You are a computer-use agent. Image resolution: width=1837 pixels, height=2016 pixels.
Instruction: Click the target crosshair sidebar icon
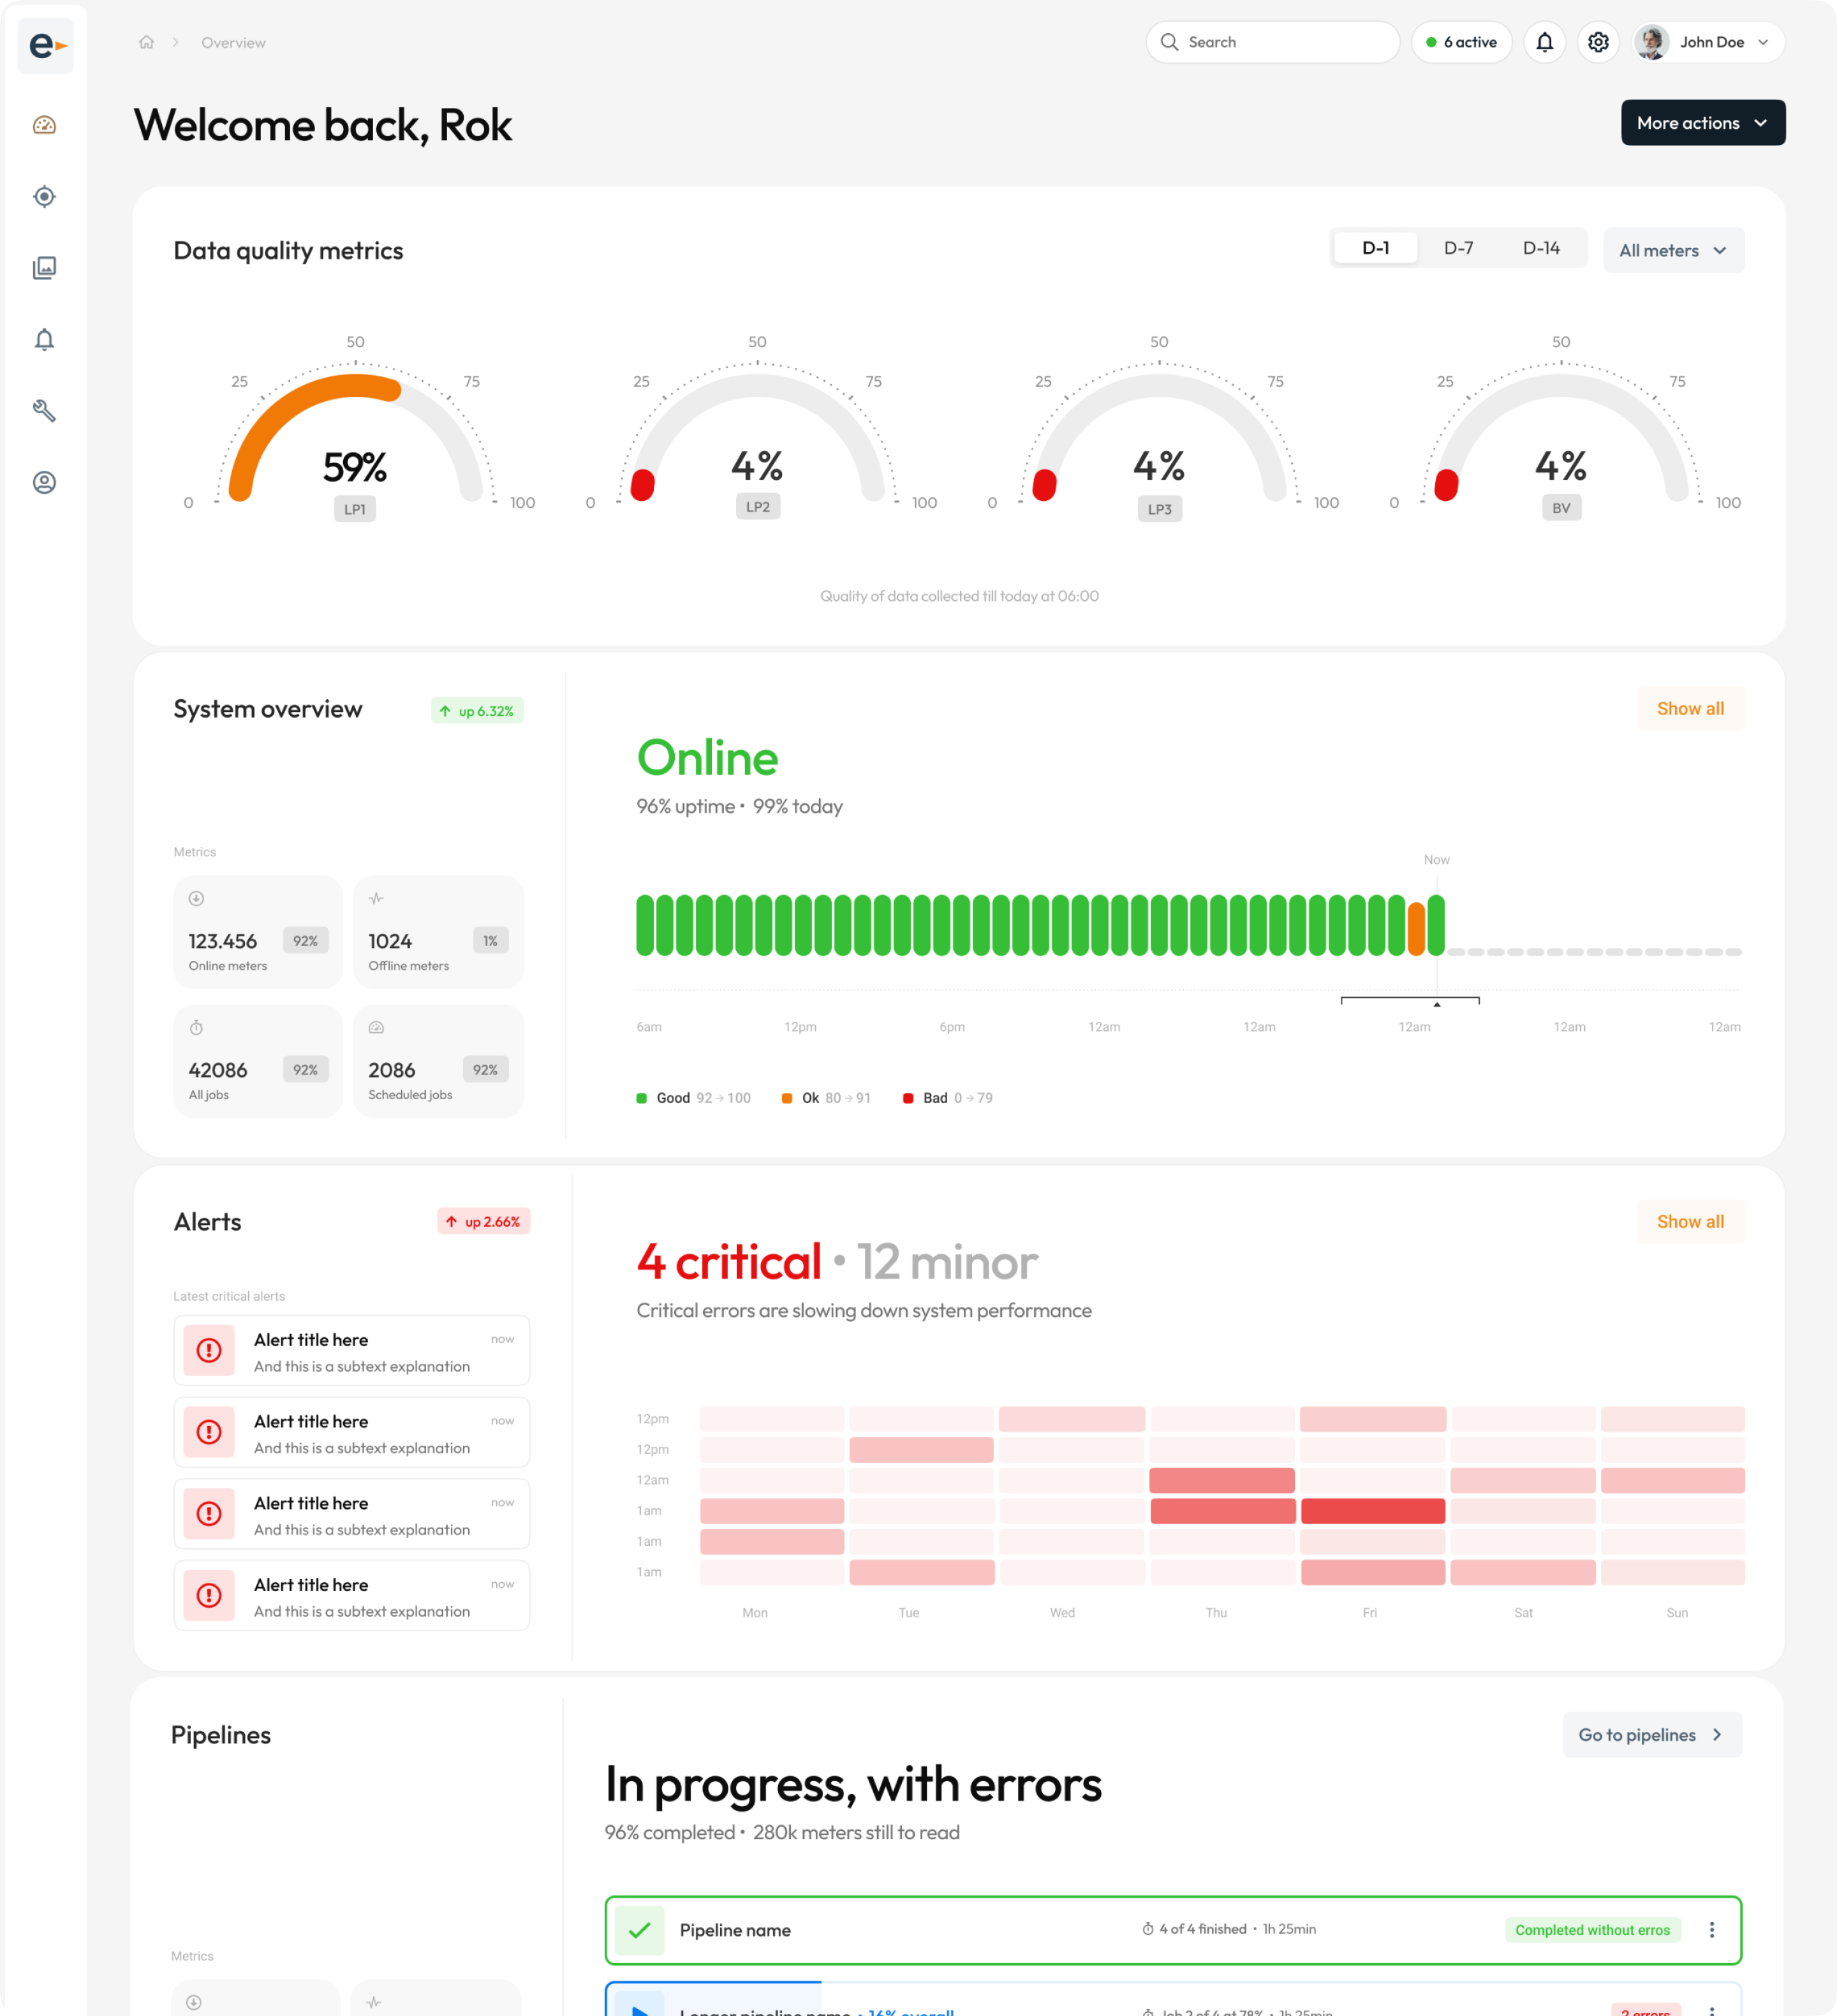pyautogui.click(x=44, y=197)
